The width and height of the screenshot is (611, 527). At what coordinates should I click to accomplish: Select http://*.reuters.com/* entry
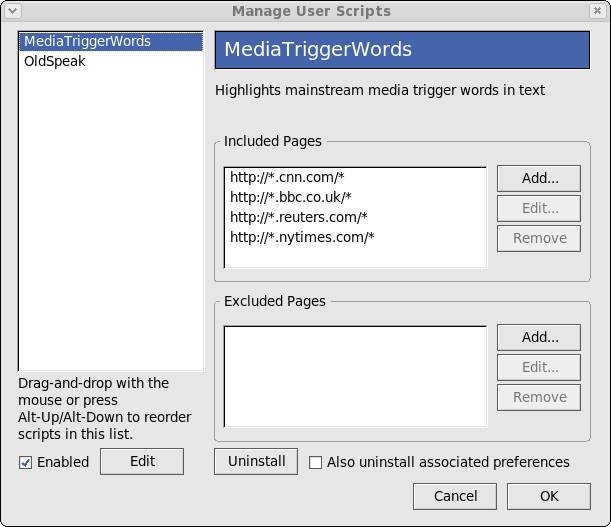click(x=355, y=217)
